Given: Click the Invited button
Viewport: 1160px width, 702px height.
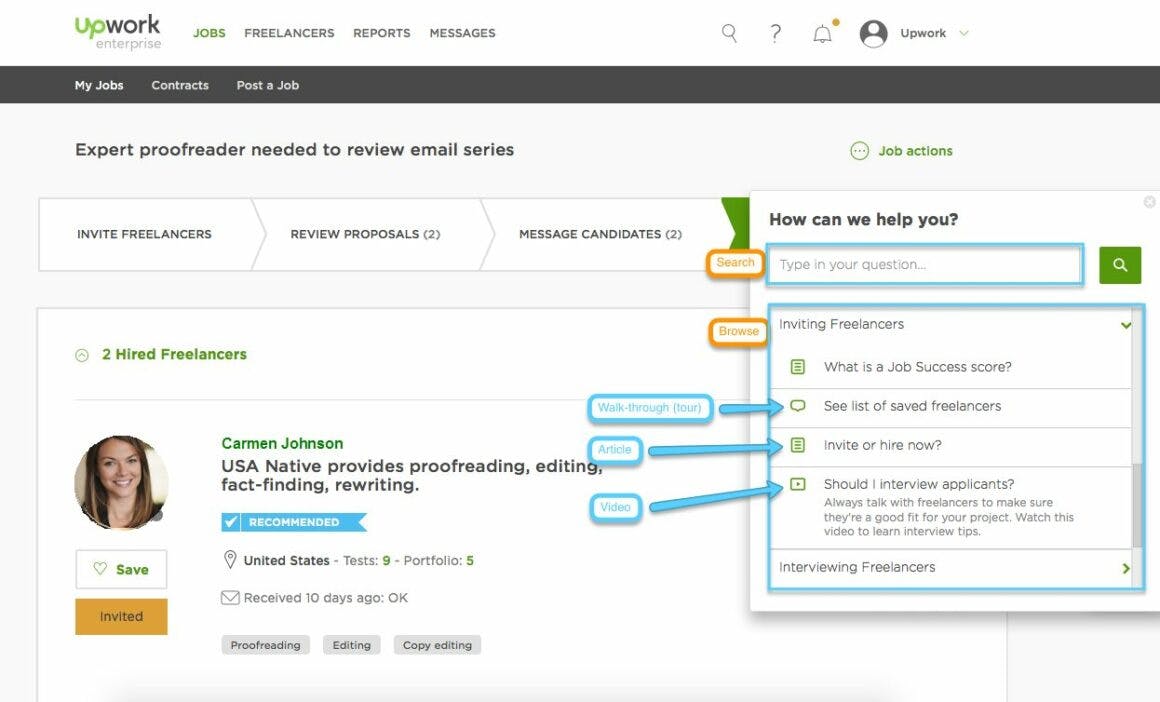Looking at the screenshot, I should tap(121, 616).
